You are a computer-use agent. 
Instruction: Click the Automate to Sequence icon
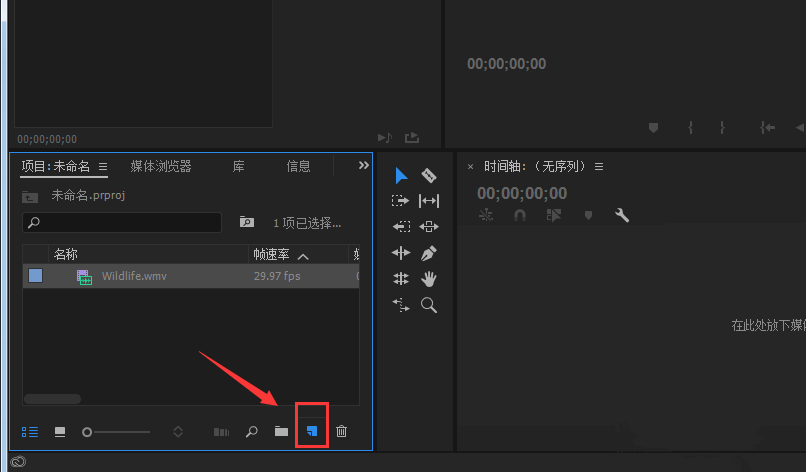[222, 432]
